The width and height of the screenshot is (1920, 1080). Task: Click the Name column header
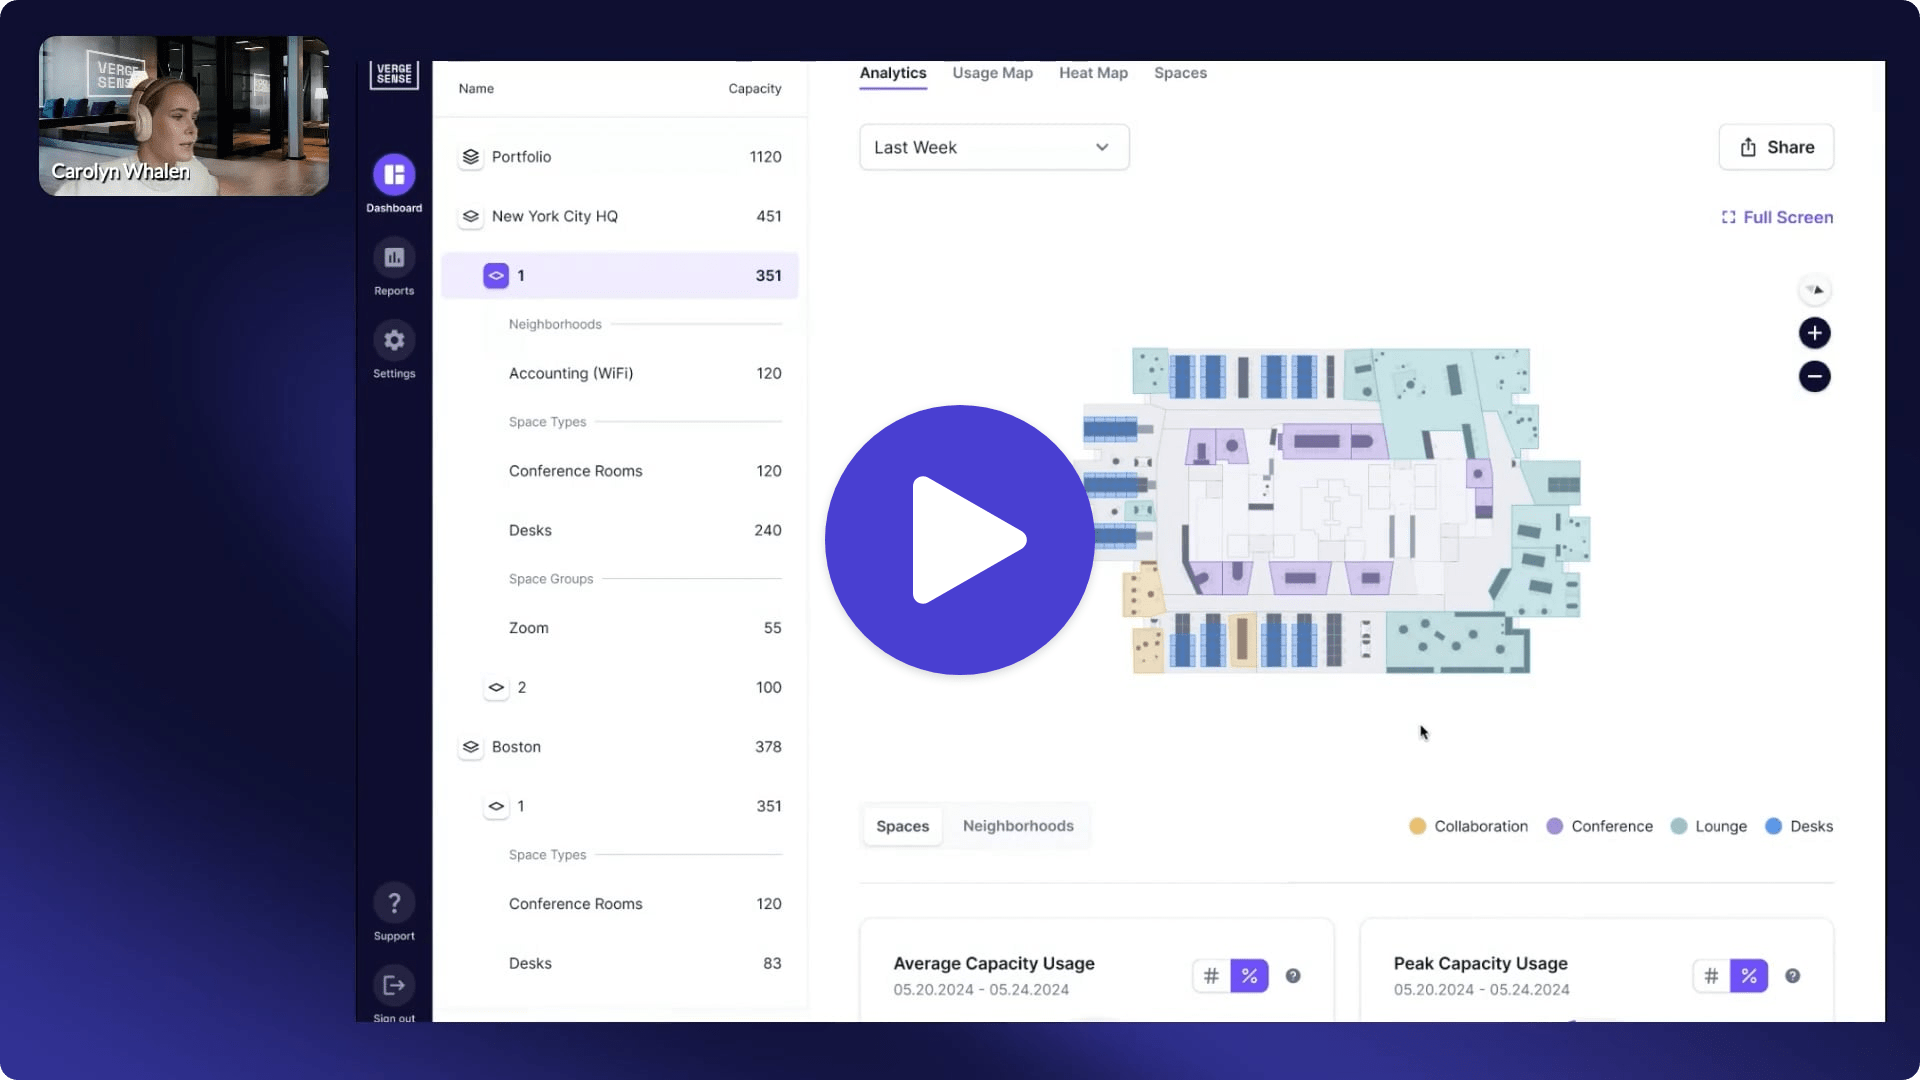[476, 89]
